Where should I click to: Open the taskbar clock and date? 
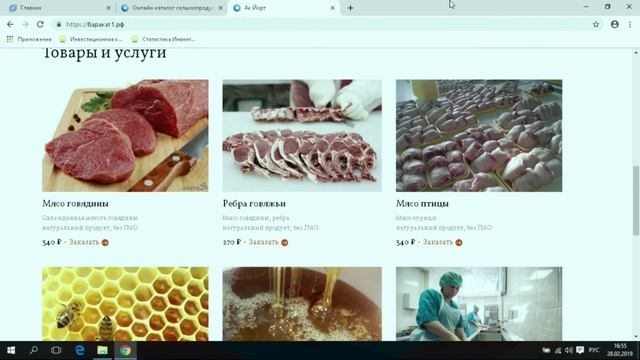point(620,350)
